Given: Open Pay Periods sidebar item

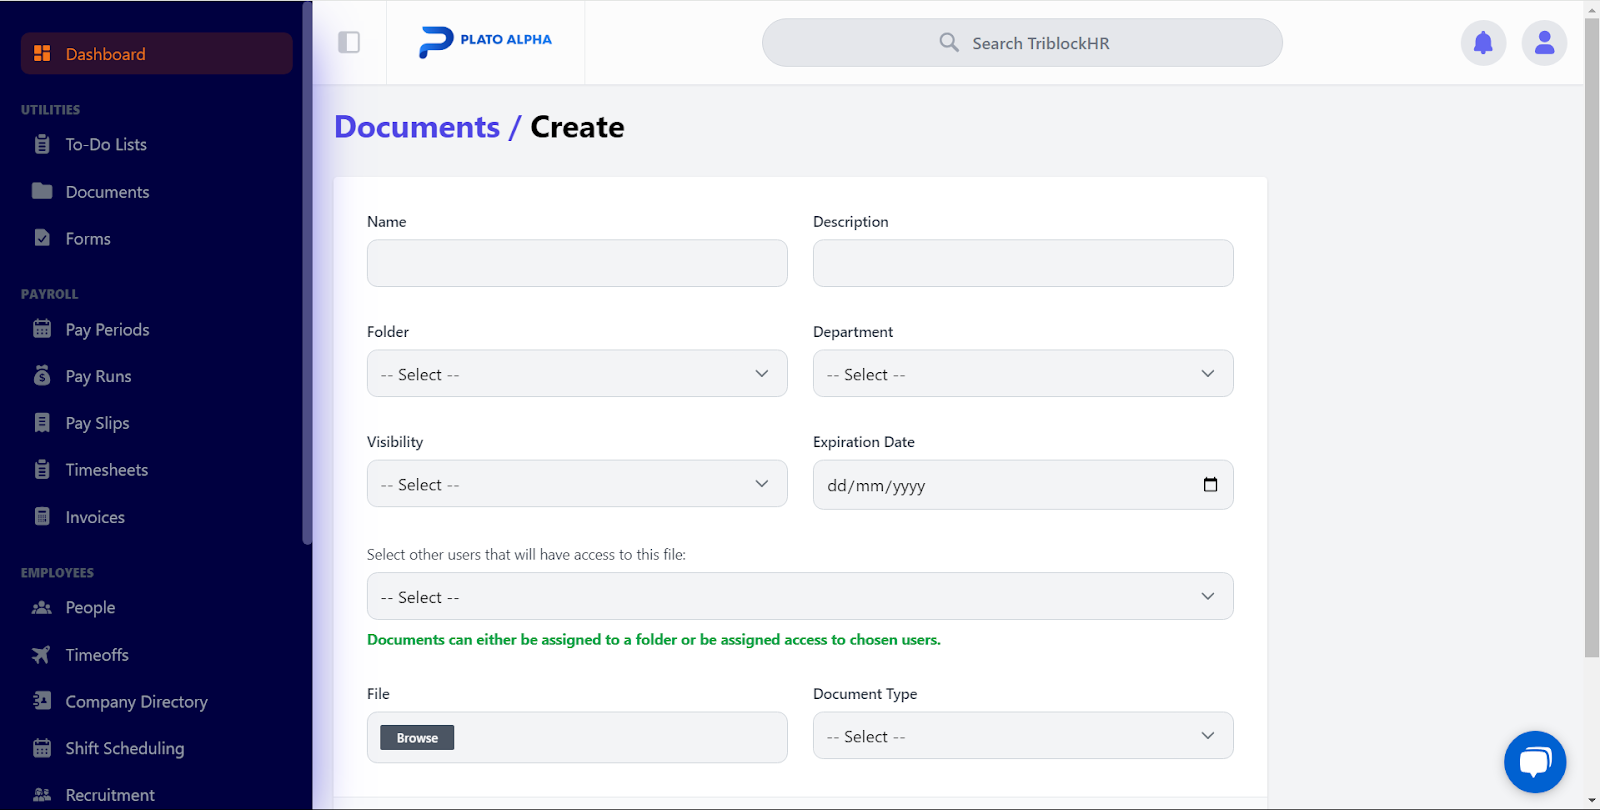Looking at the screenshot, I should point(107,329).
